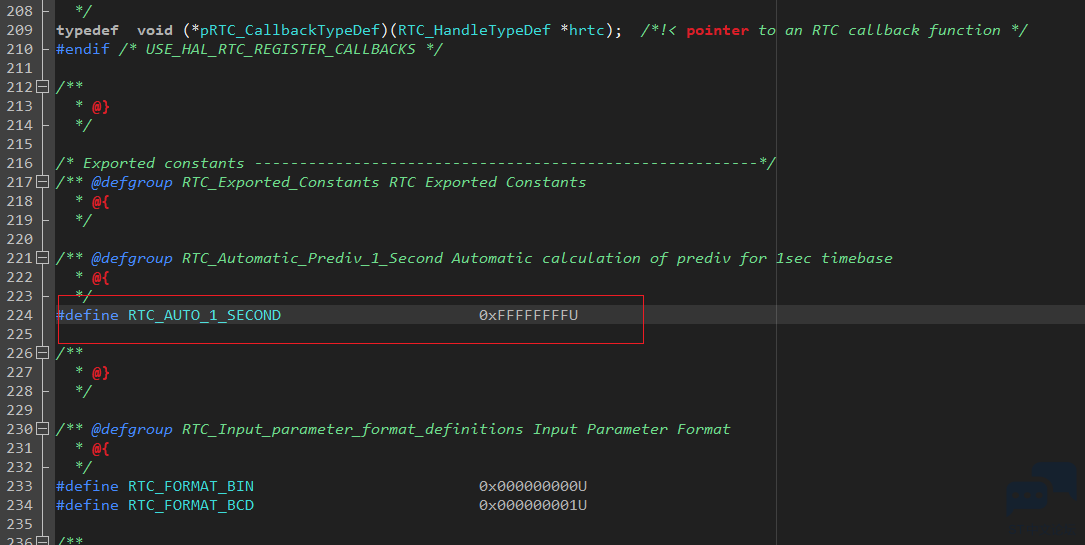This screenshot has height=545, width=1085.
Task: Click the typedef keyword on line 209
Action: (x=87, y=30)
